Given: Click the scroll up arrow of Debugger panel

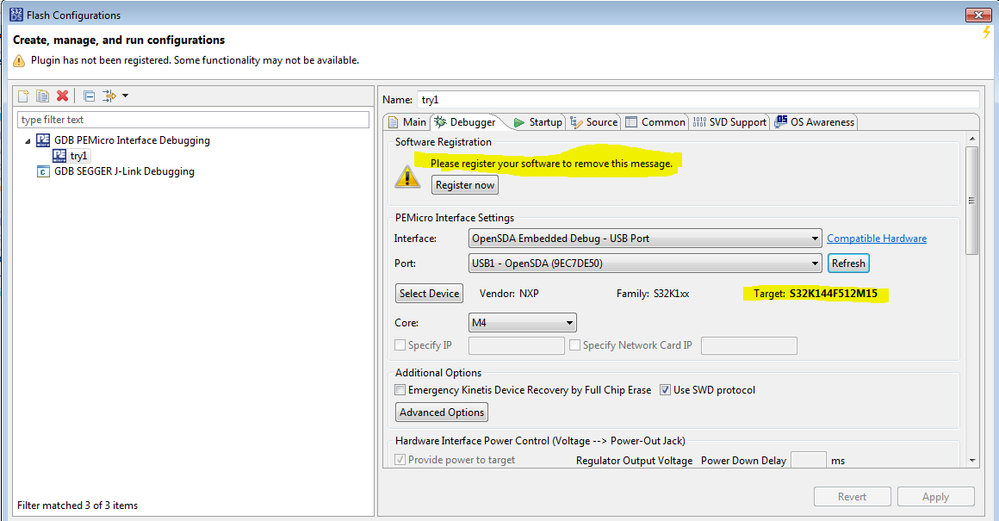Looking at the screenshot, I should click(972, 138).
